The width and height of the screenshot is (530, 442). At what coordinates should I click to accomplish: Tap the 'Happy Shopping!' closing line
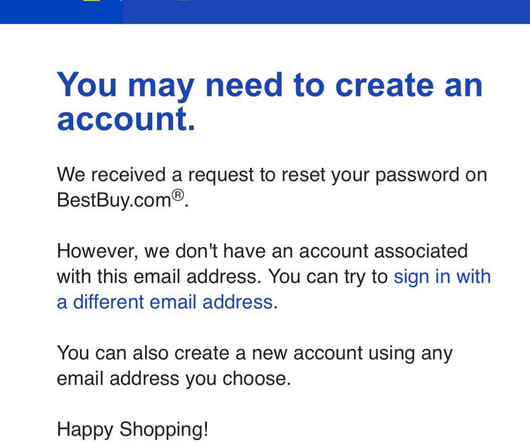pyautogui.click(x=132, y=430)
